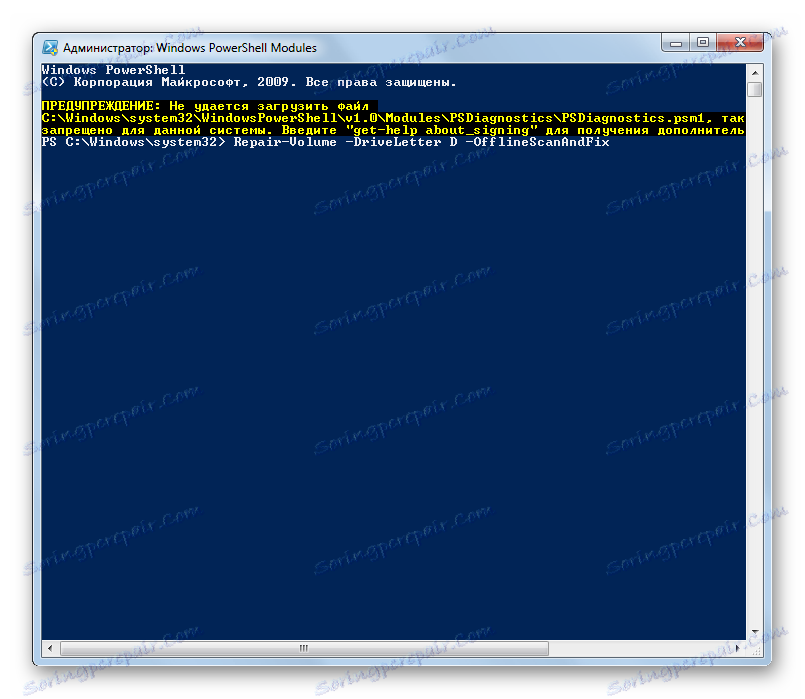Click the 'Repair-Volume' command text
Viewport: 805px width, 699px height.
[285, 142]
